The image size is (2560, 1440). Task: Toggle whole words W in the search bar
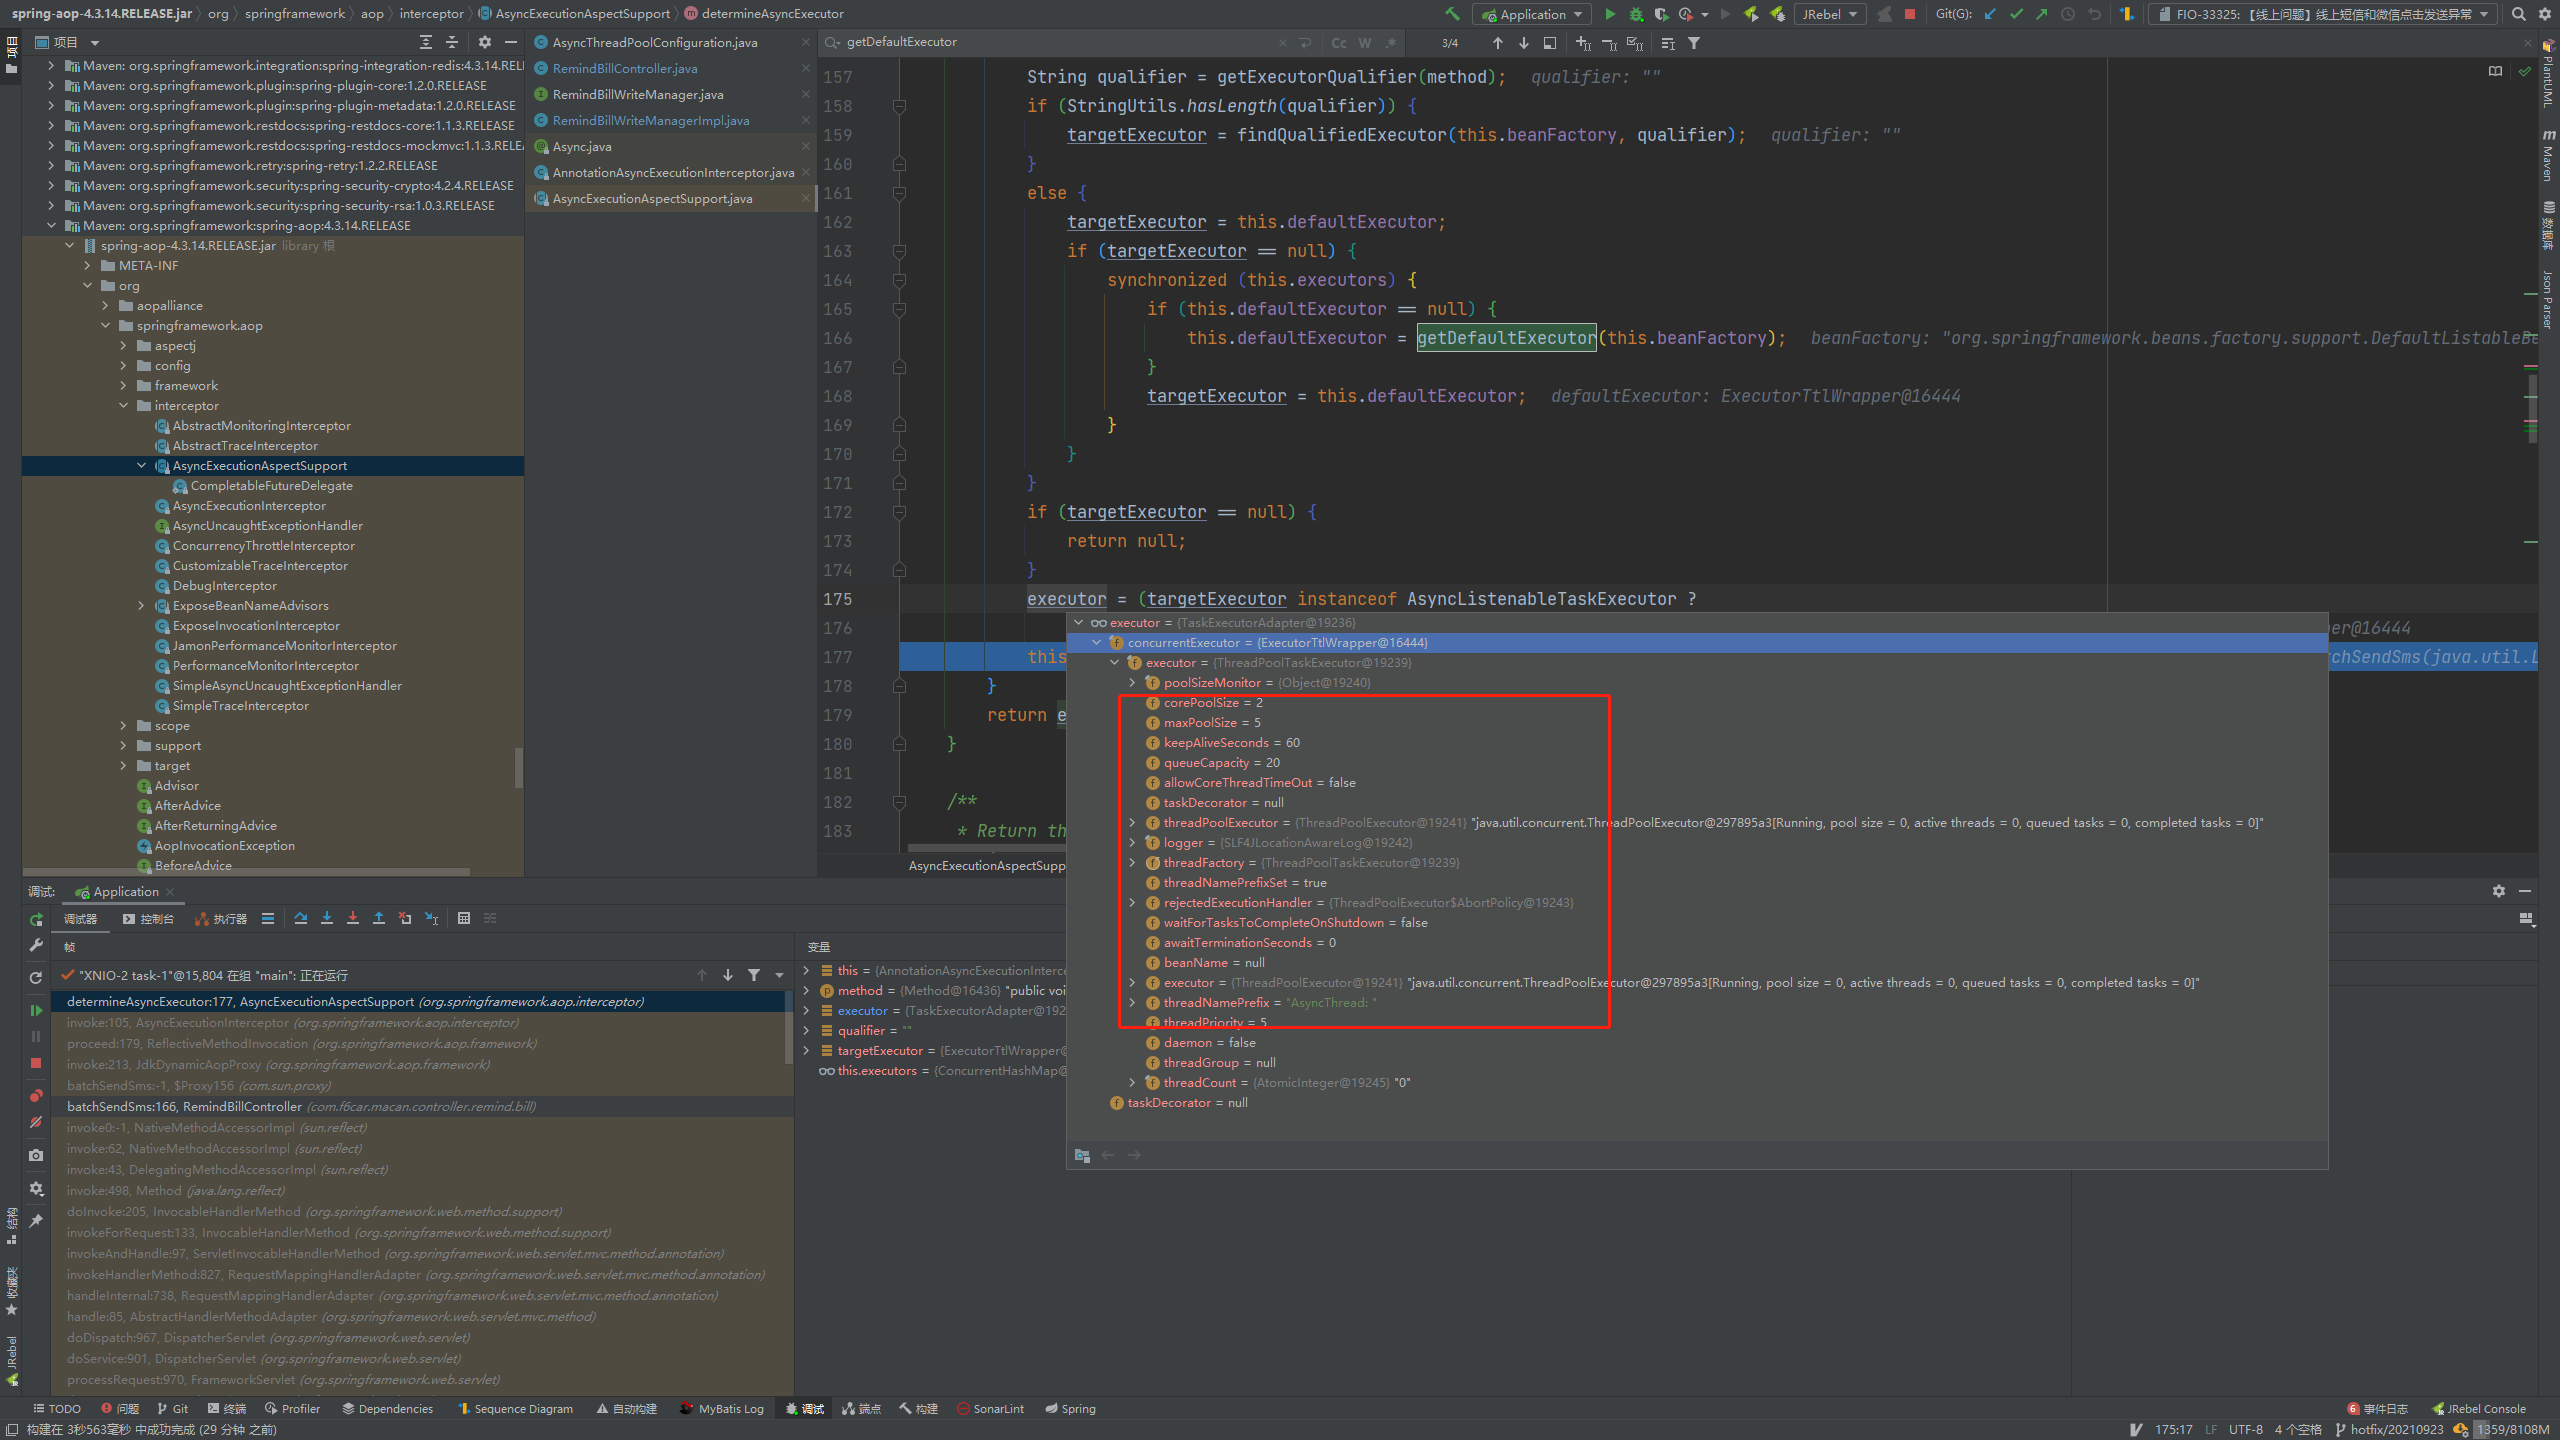pos(1365,43)
